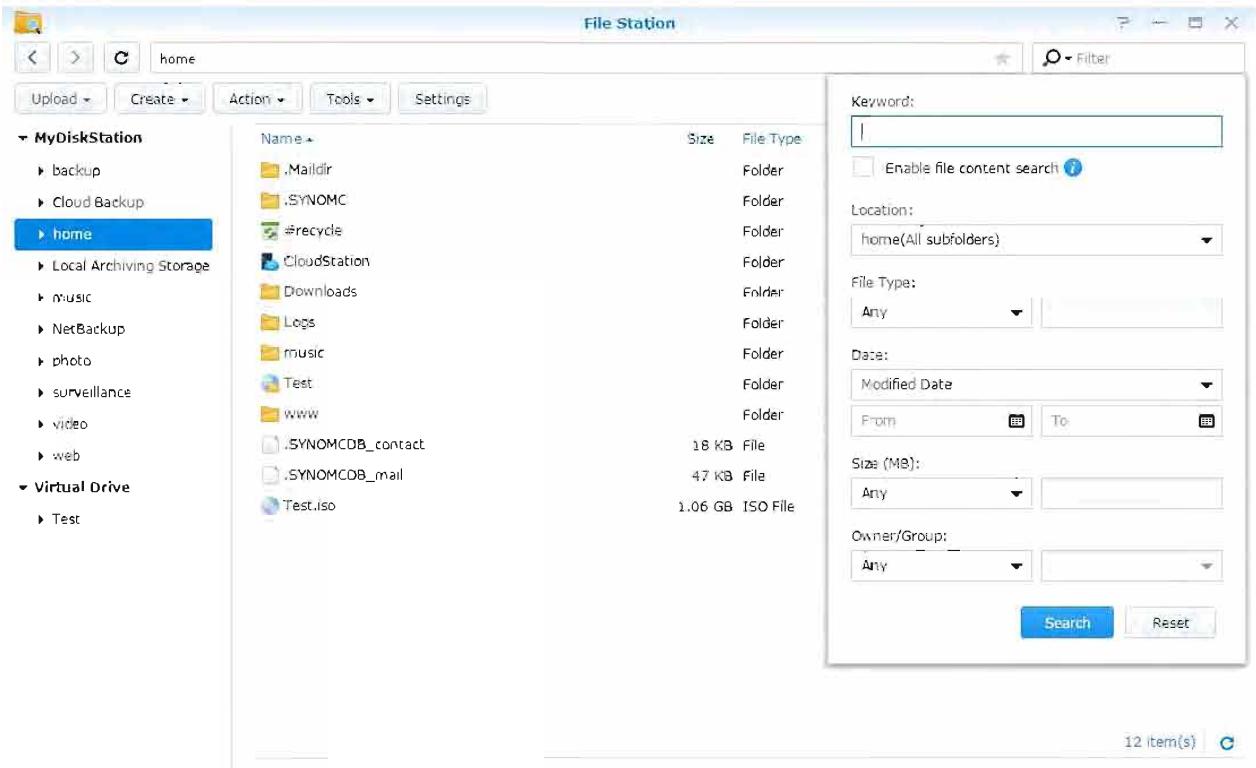This screenshot has height=768, width=1256.
Task: Select home folder in the sidebar
Action: coord(113,234)
